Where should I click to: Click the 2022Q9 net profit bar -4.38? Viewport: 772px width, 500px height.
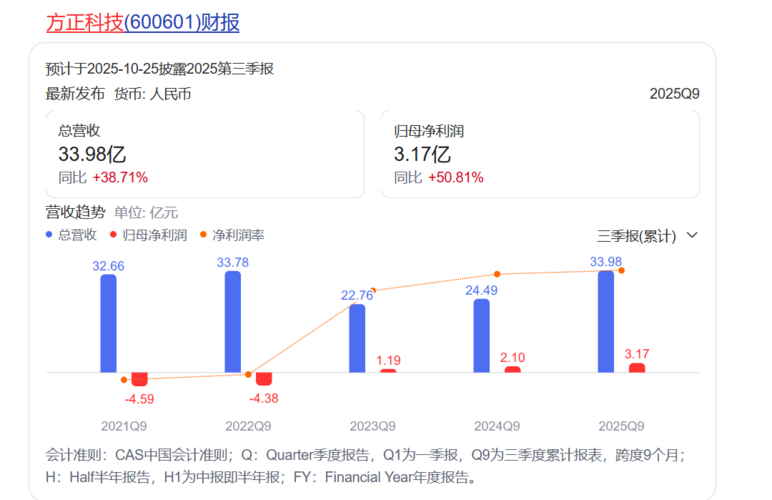point(264,379)
